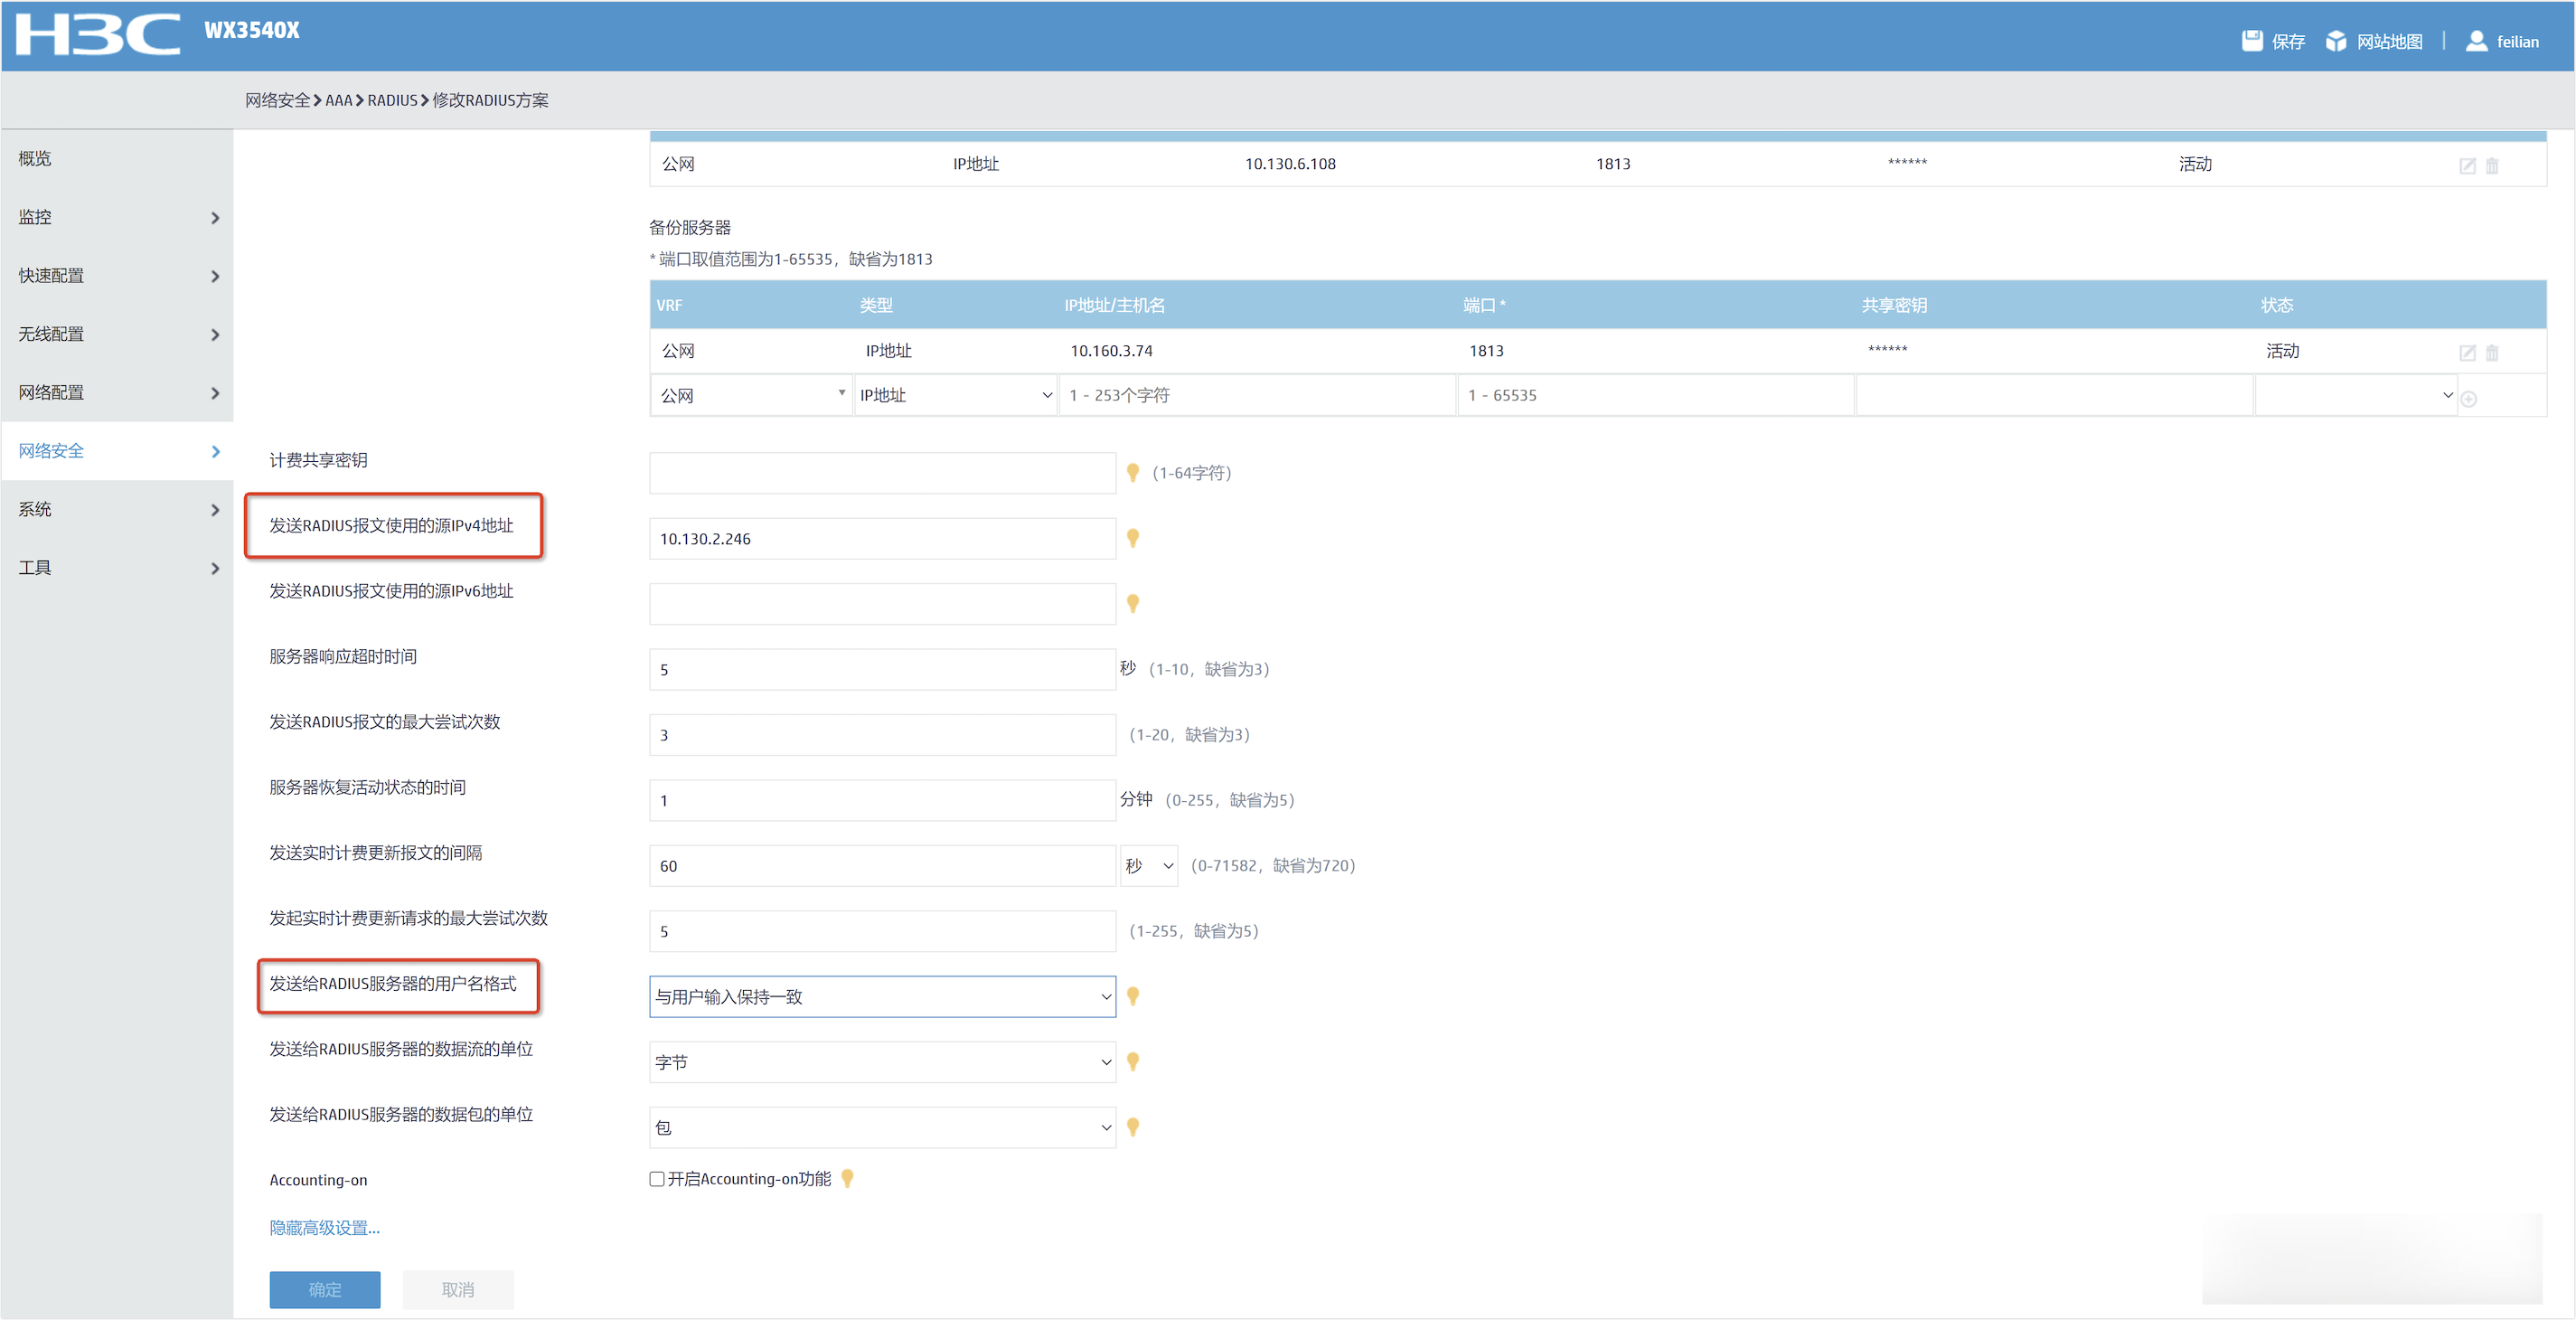2576x1320 pixels.
Task: Expand the 快速配置 sidebar menu
Action: coord(117,275)
